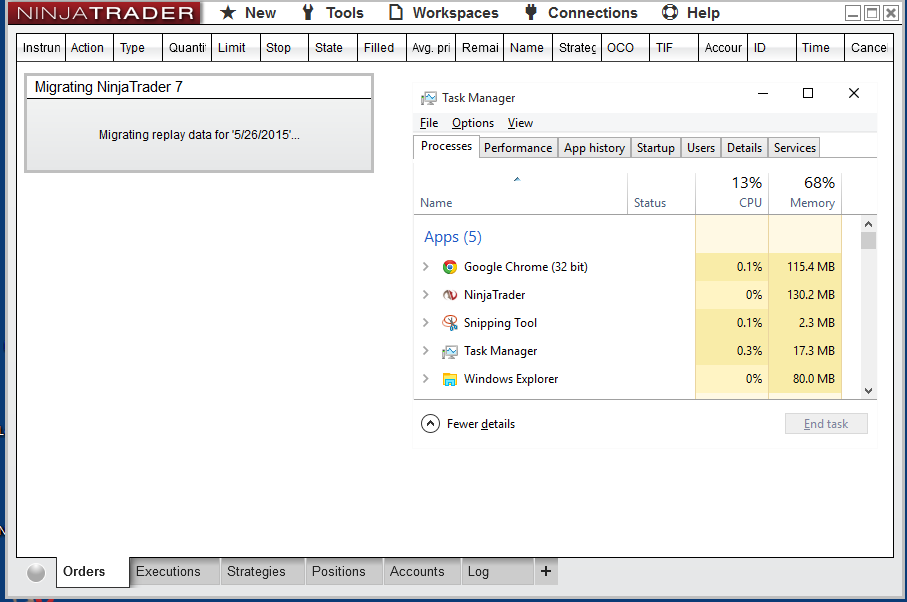Switch to the Services tab

coord(794,148)
